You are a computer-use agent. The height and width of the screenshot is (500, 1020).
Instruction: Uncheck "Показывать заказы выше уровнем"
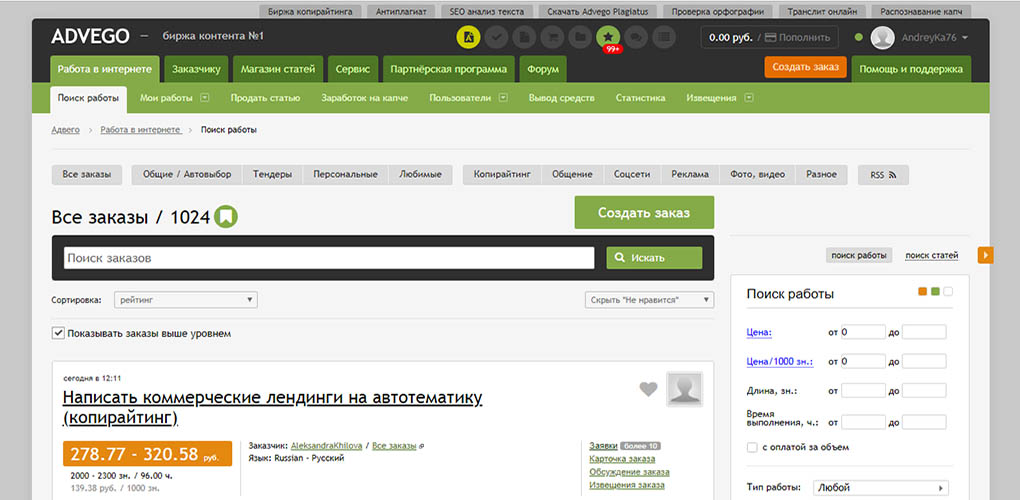tap(58, 334)
